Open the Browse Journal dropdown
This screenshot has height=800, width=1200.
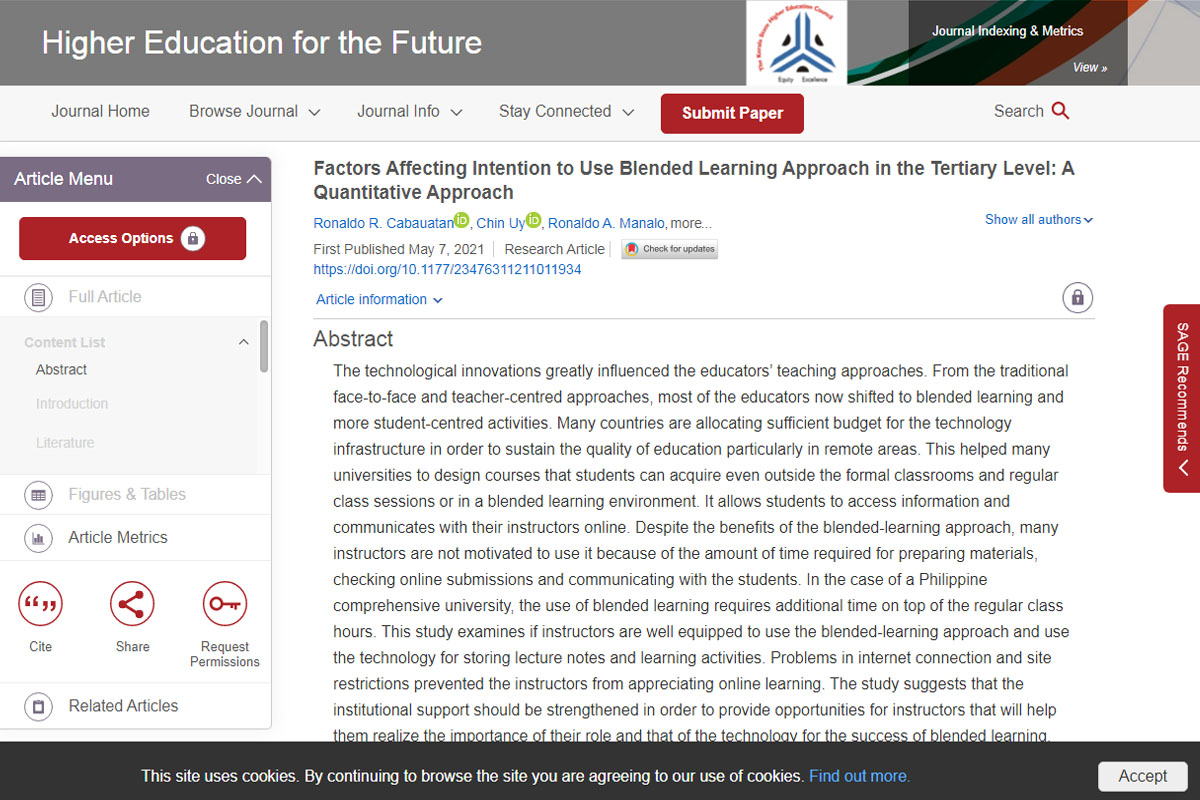click(x=254, y=112)
